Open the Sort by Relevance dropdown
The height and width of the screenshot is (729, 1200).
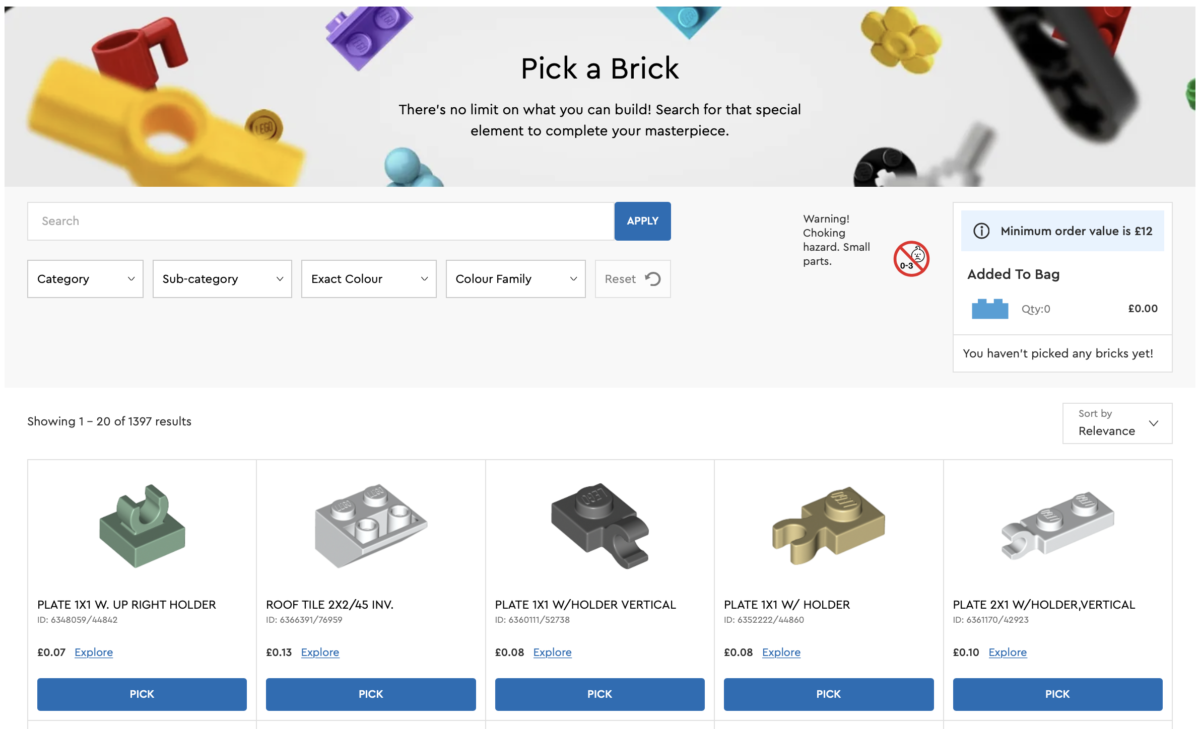pyautogui.click(x=1117, y=423)
